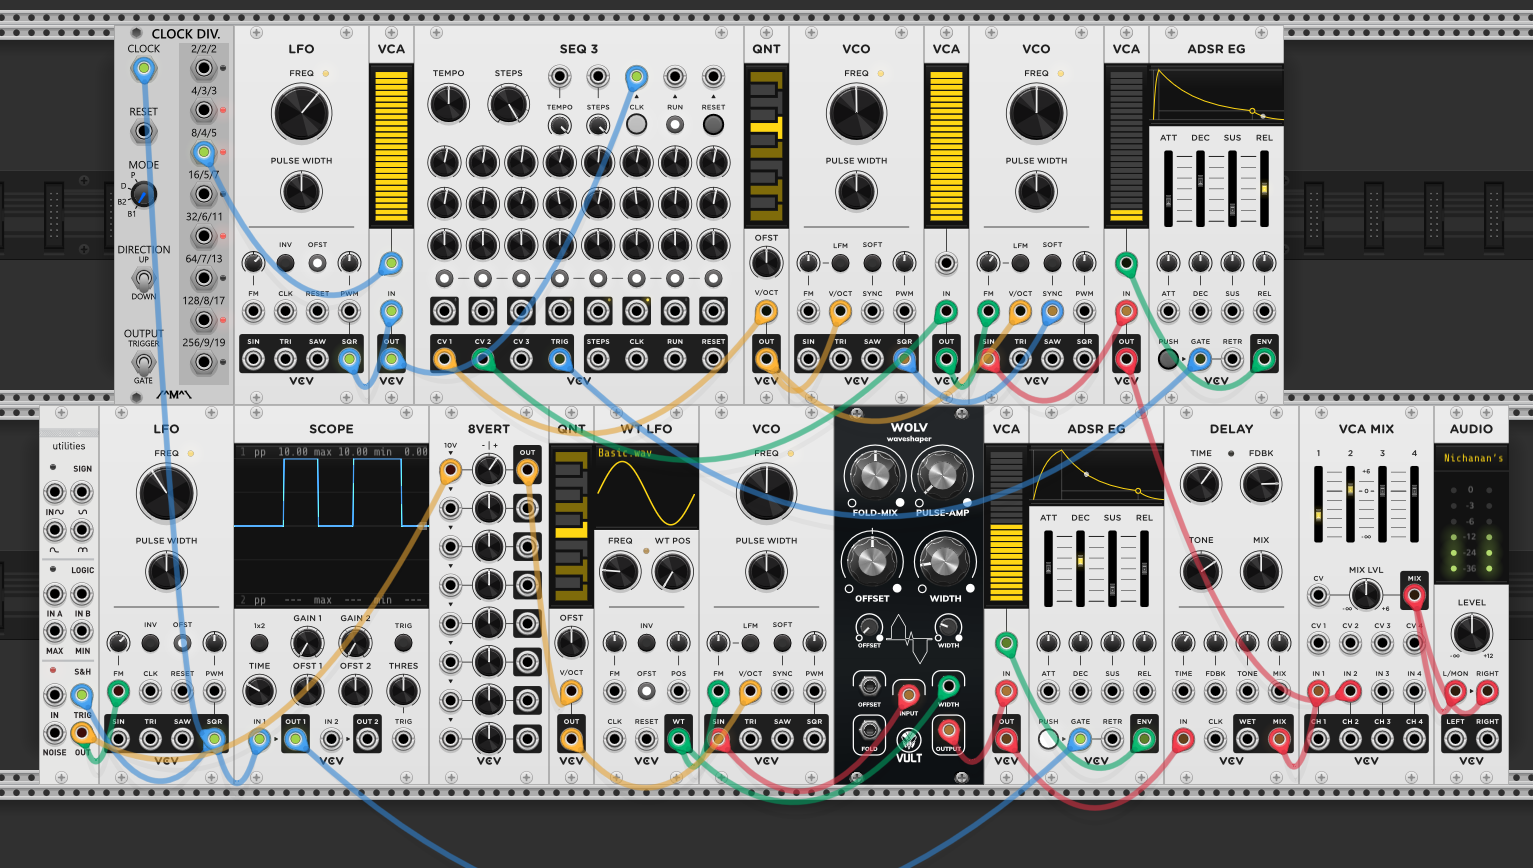Click the CH 3 output jack on VCA MIX

click(1382, 740)
